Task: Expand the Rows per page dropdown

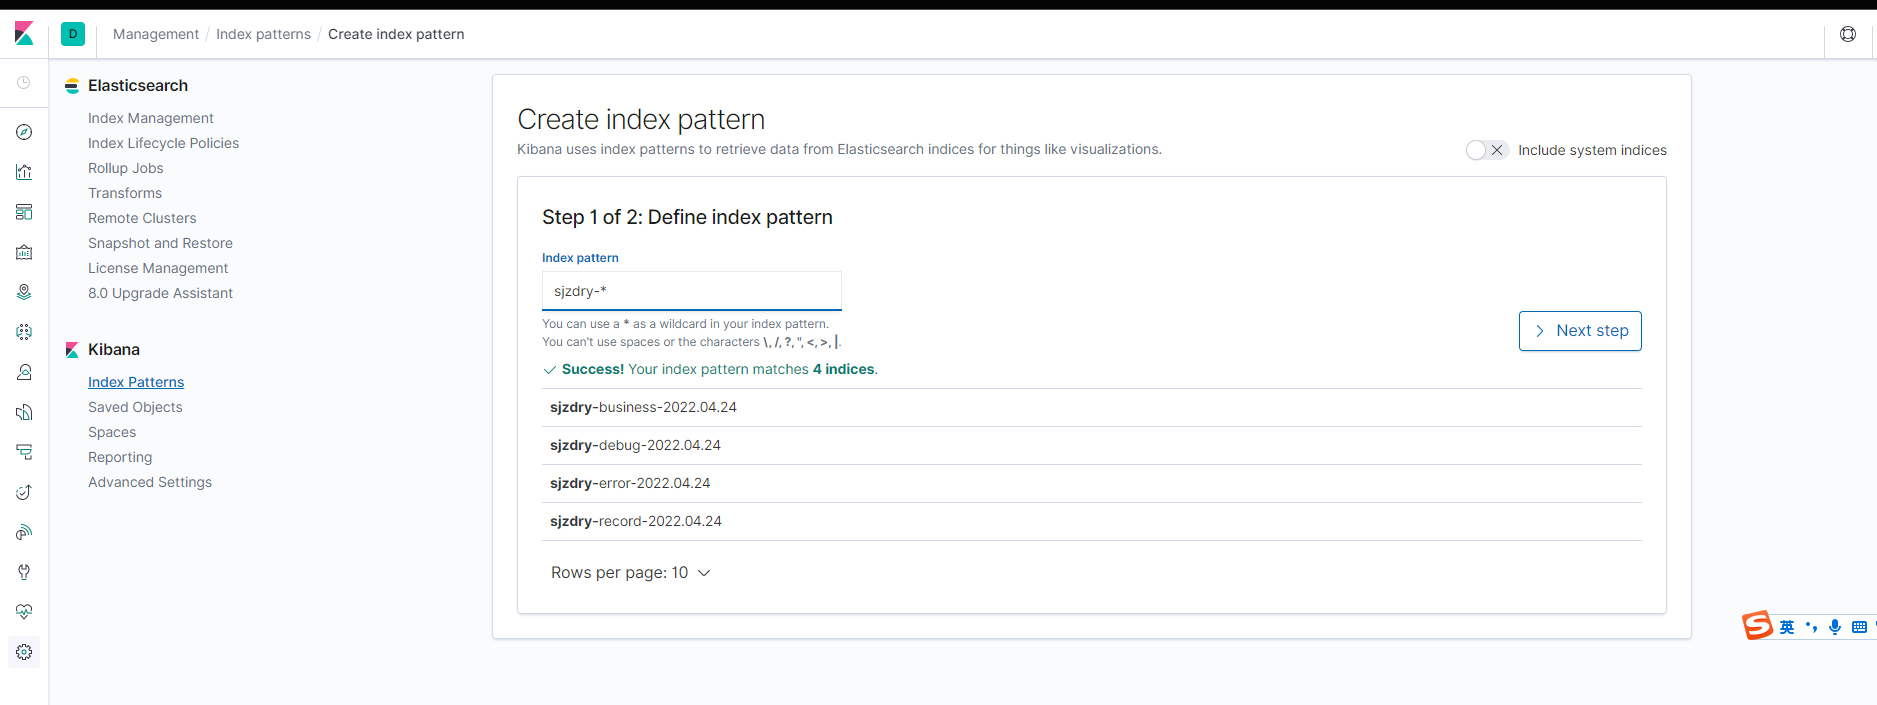Action: coord(630,573)
